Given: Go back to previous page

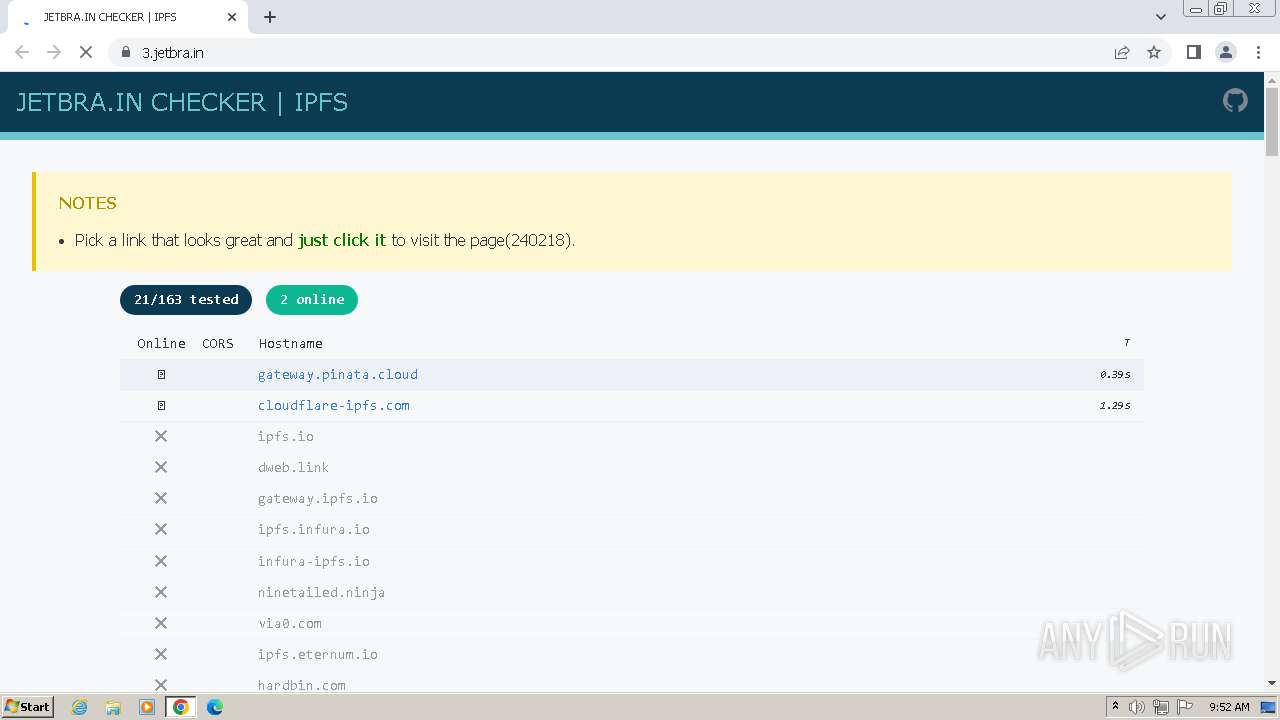Looking at the screenshot, I should 22,52.
